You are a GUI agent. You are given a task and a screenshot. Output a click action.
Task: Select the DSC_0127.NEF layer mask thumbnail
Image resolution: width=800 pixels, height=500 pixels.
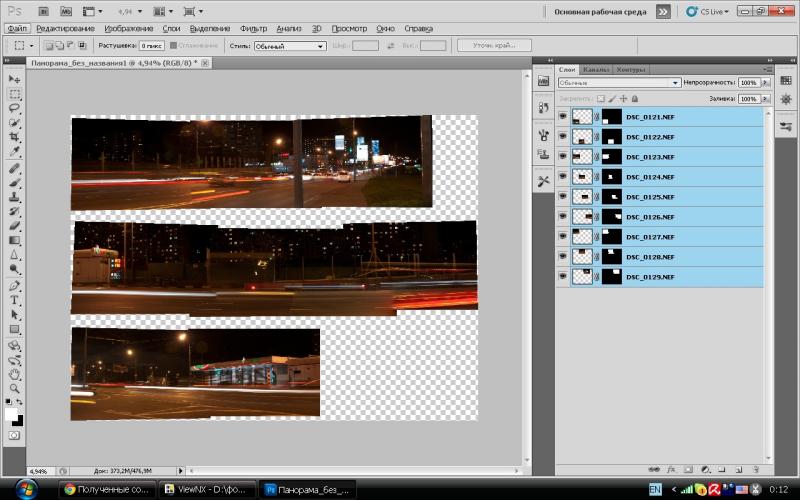pos(612,237)
